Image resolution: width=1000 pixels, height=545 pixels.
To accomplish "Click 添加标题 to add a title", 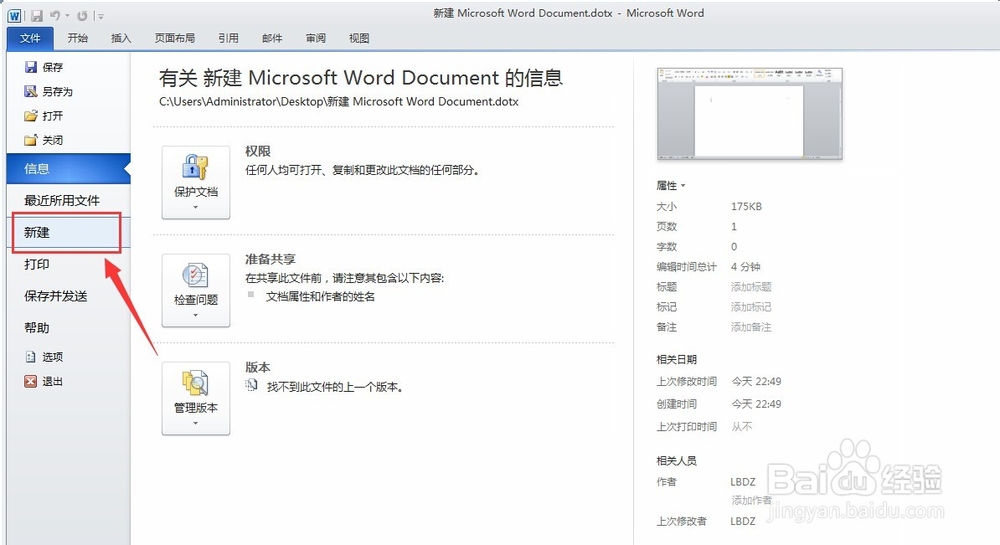I will [x=751, y=287].
